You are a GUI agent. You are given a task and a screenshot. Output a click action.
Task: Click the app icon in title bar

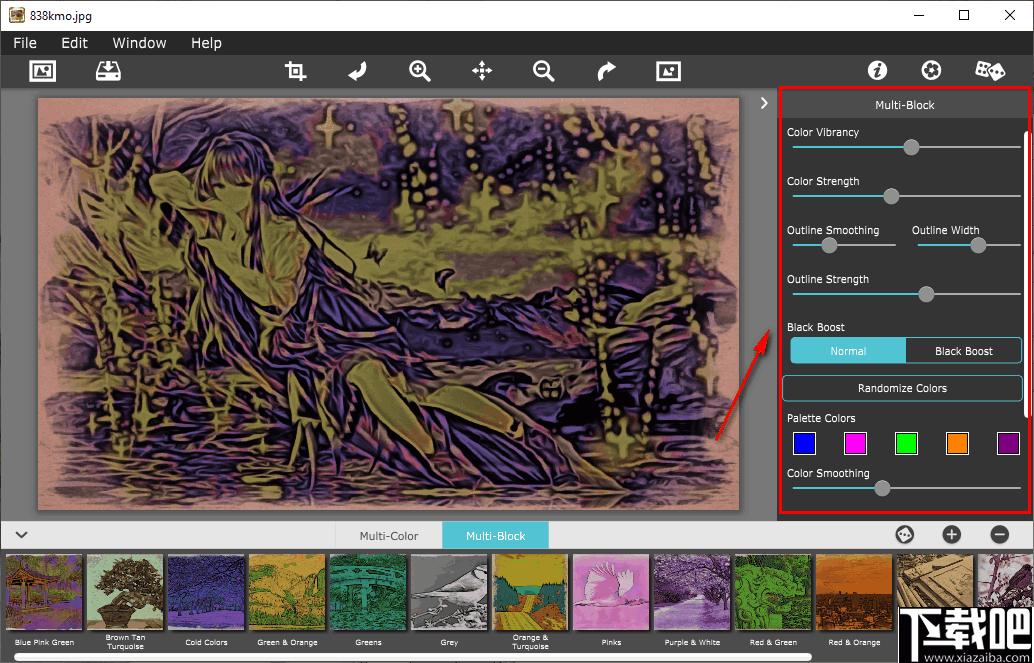[16, 15]
